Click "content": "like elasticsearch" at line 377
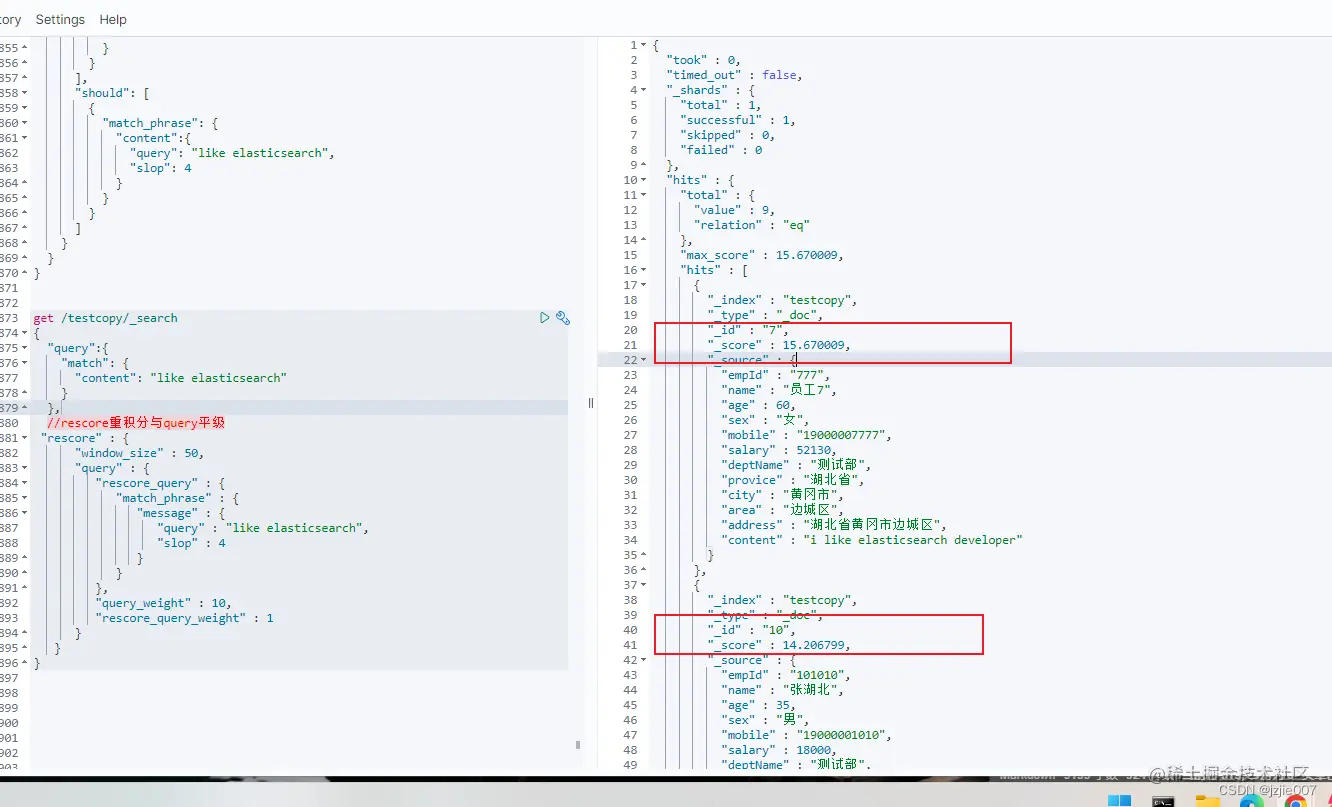 point(180,378)
